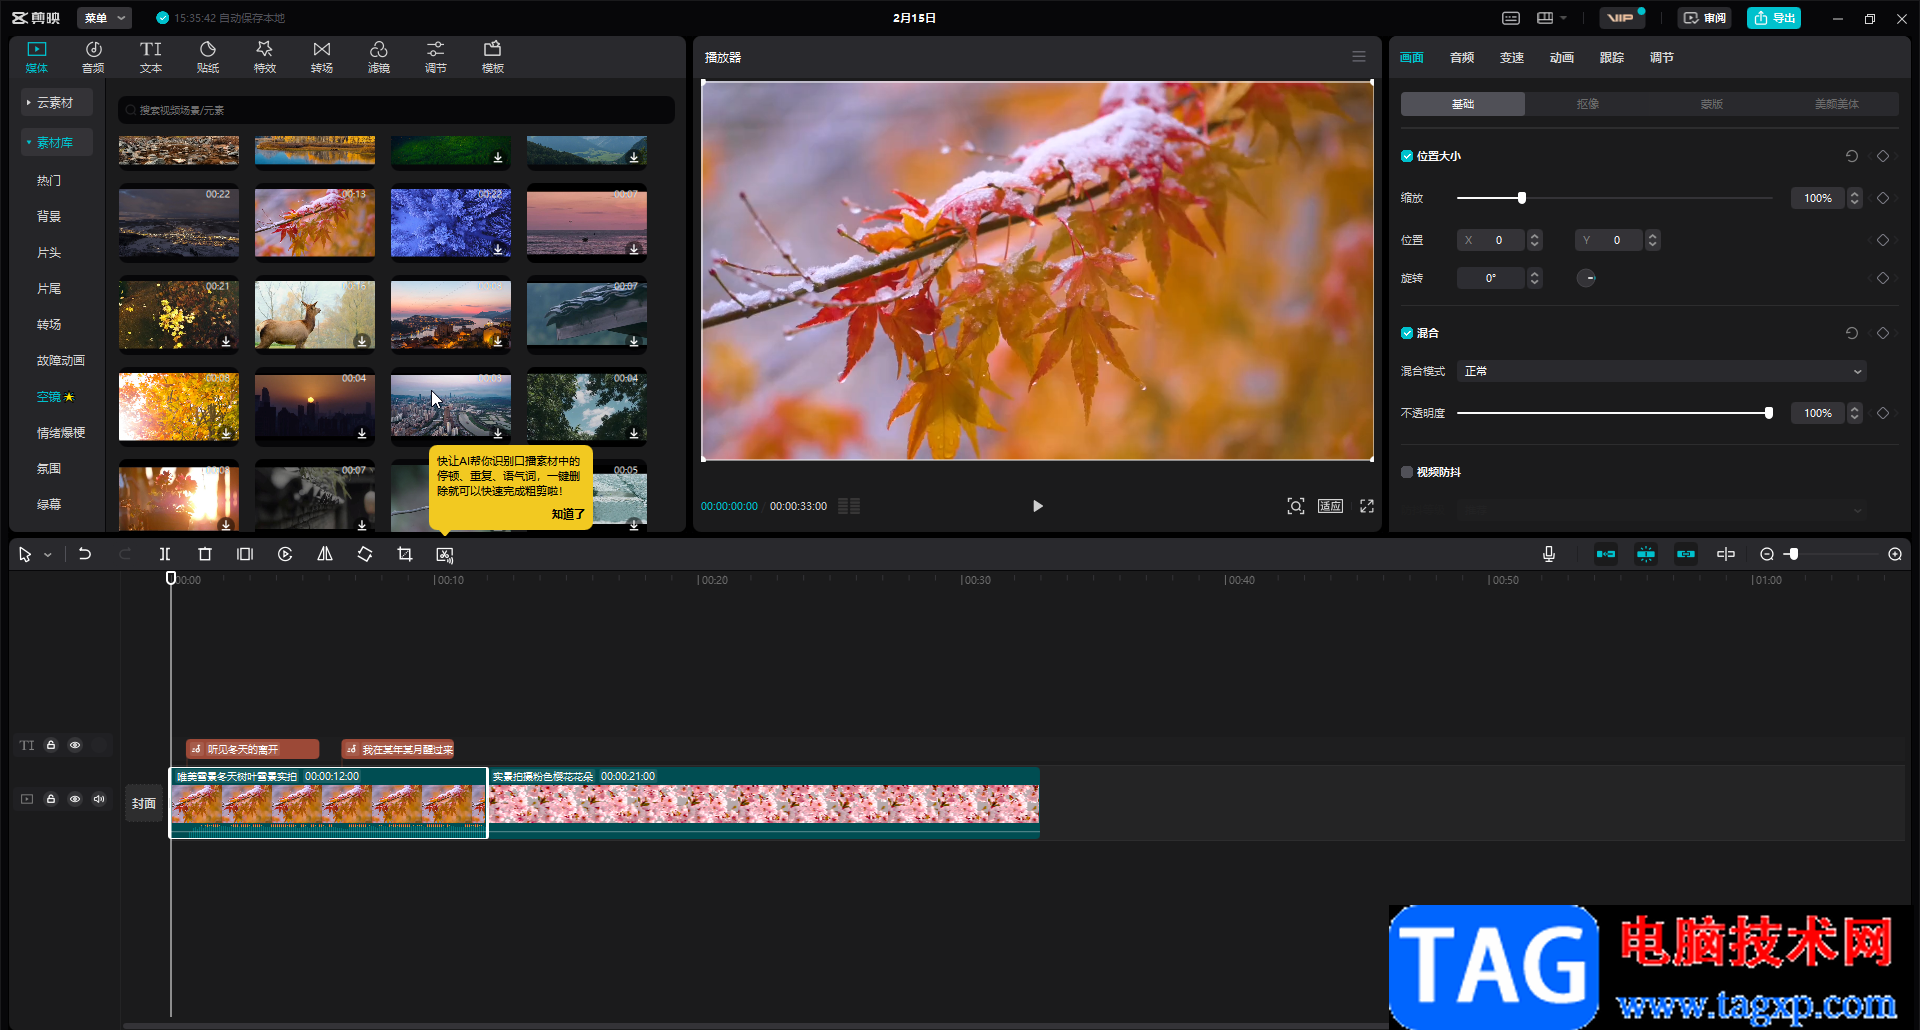Switch to the 跟踪 tracking tab
1920x1030 pixels.
pos(1612,58)
